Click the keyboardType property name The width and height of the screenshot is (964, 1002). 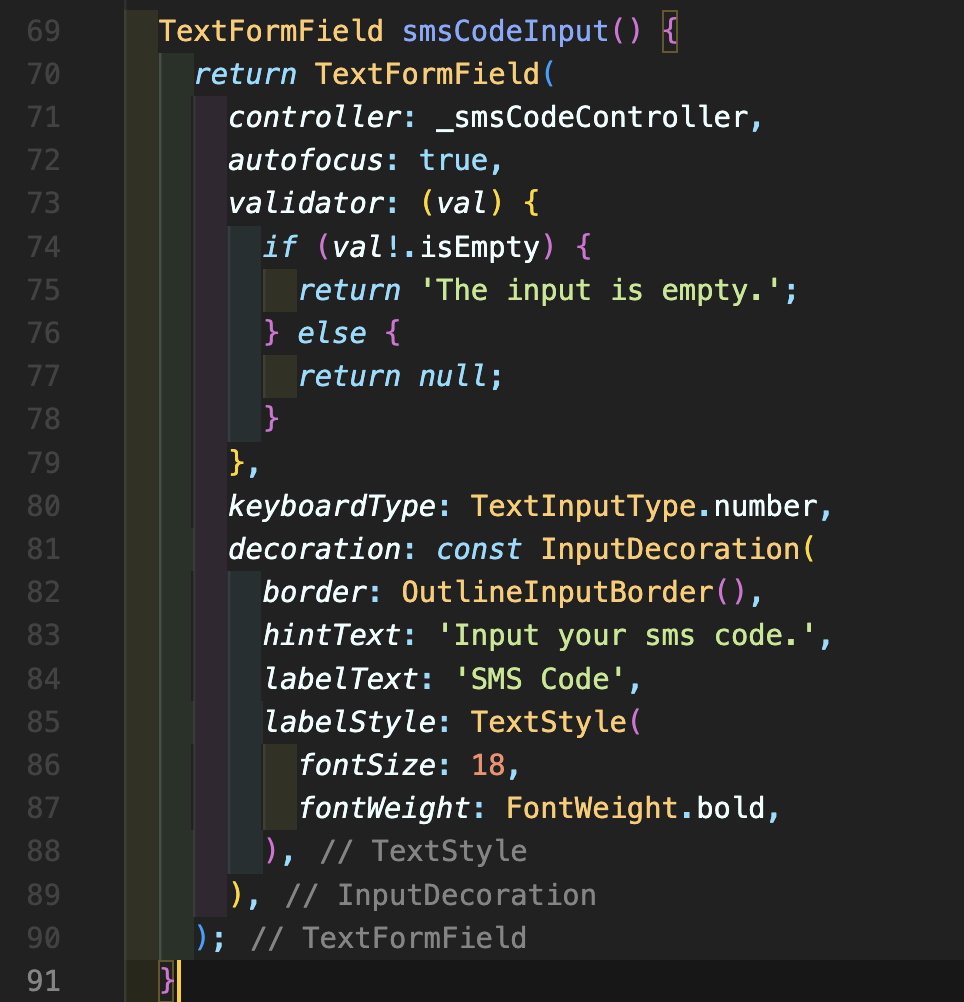tap(332, 507)
